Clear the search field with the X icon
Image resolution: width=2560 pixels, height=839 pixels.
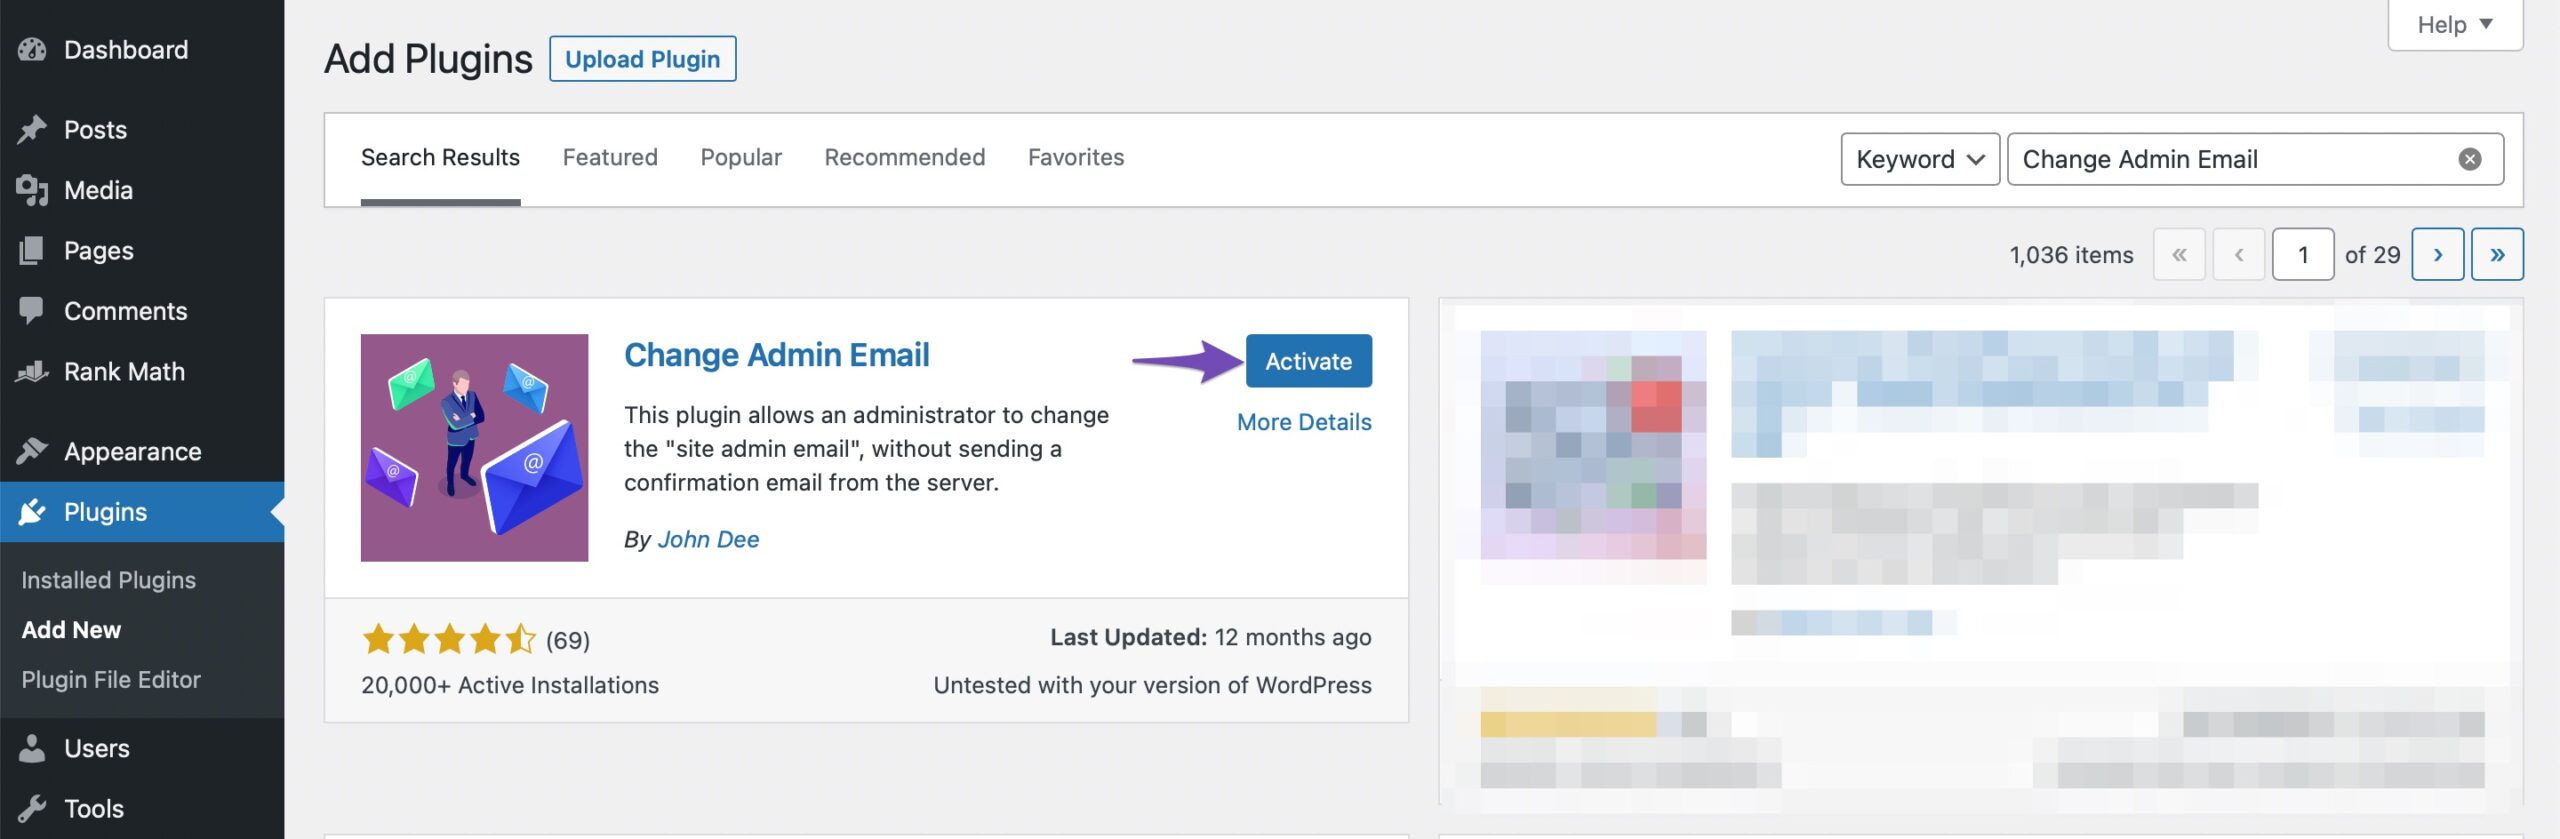tap(2470, 158)
